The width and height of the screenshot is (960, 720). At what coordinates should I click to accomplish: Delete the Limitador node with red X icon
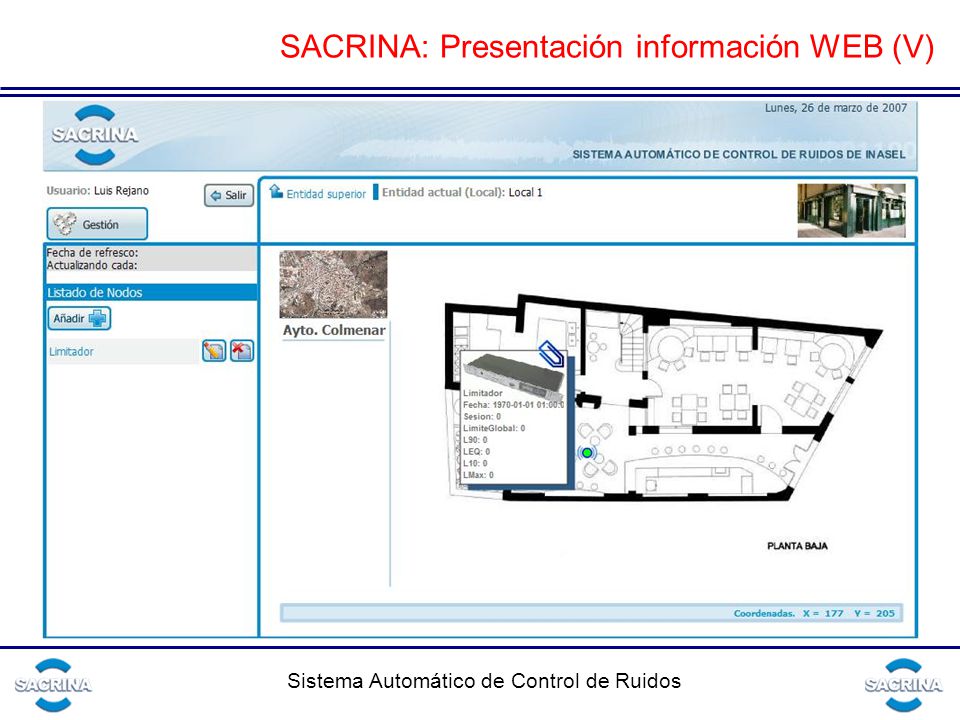point(242,351)
